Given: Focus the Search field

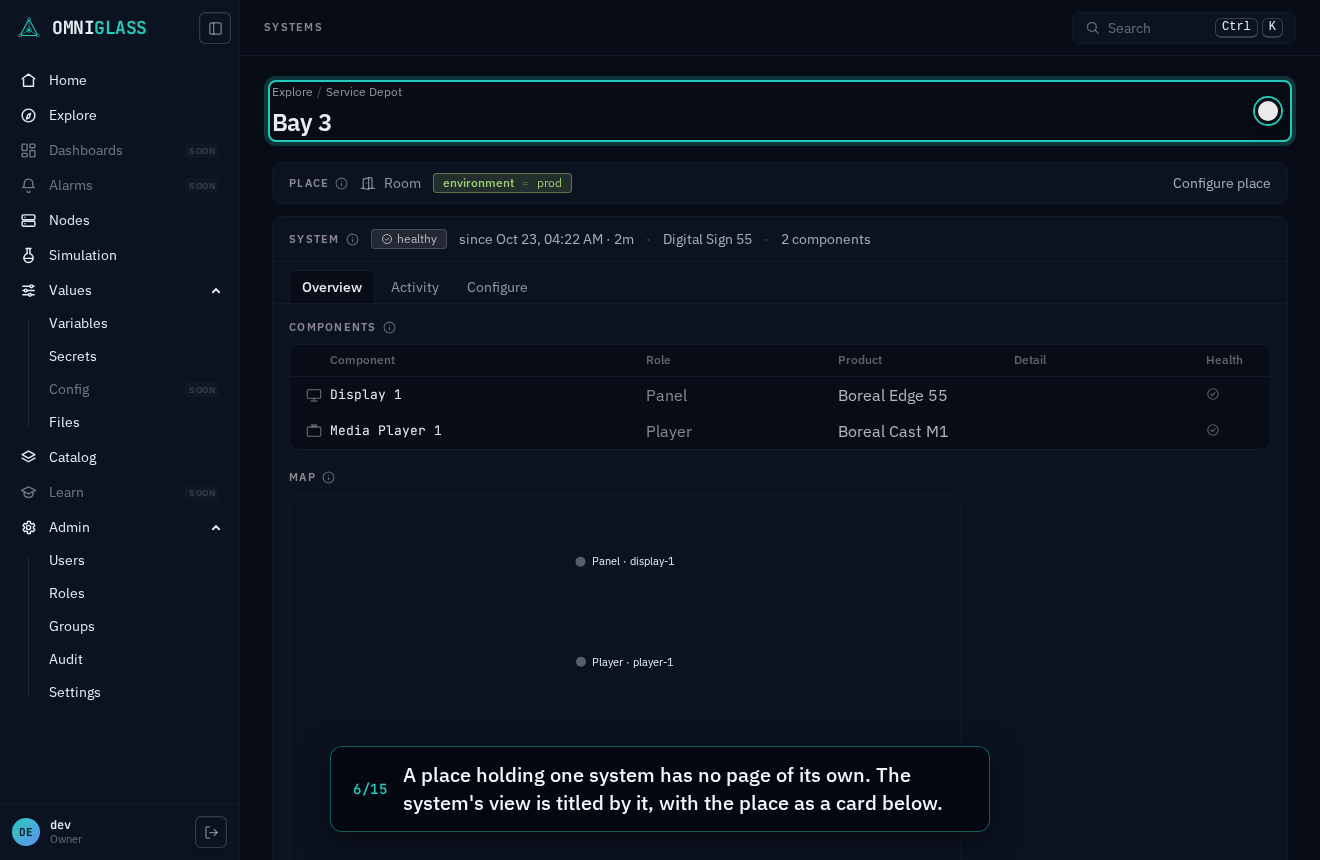Looking at the screenshot, I should pos(1184,28).
